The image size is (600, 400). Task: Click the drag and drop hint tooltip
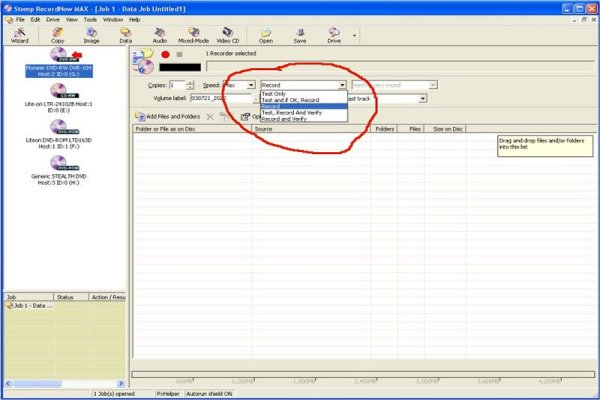tap(545, 146)
